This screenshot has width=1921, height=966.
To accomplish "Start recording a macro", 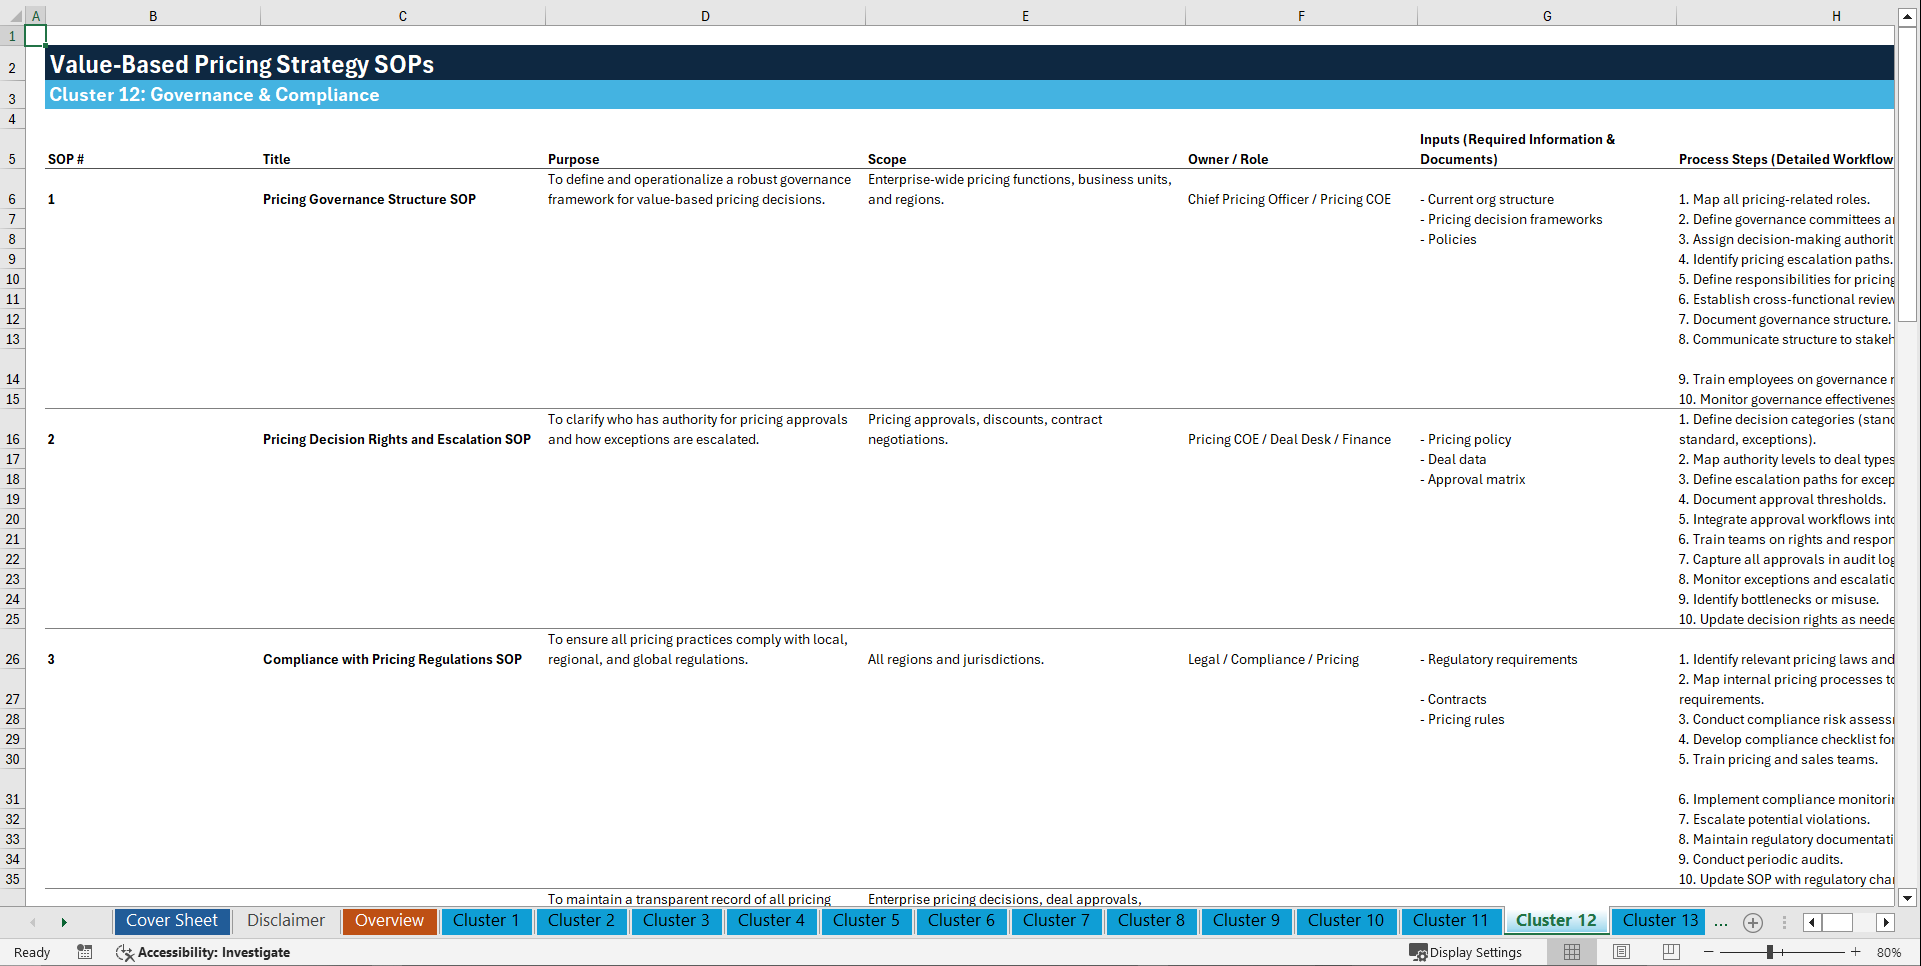I will point(85,952).
